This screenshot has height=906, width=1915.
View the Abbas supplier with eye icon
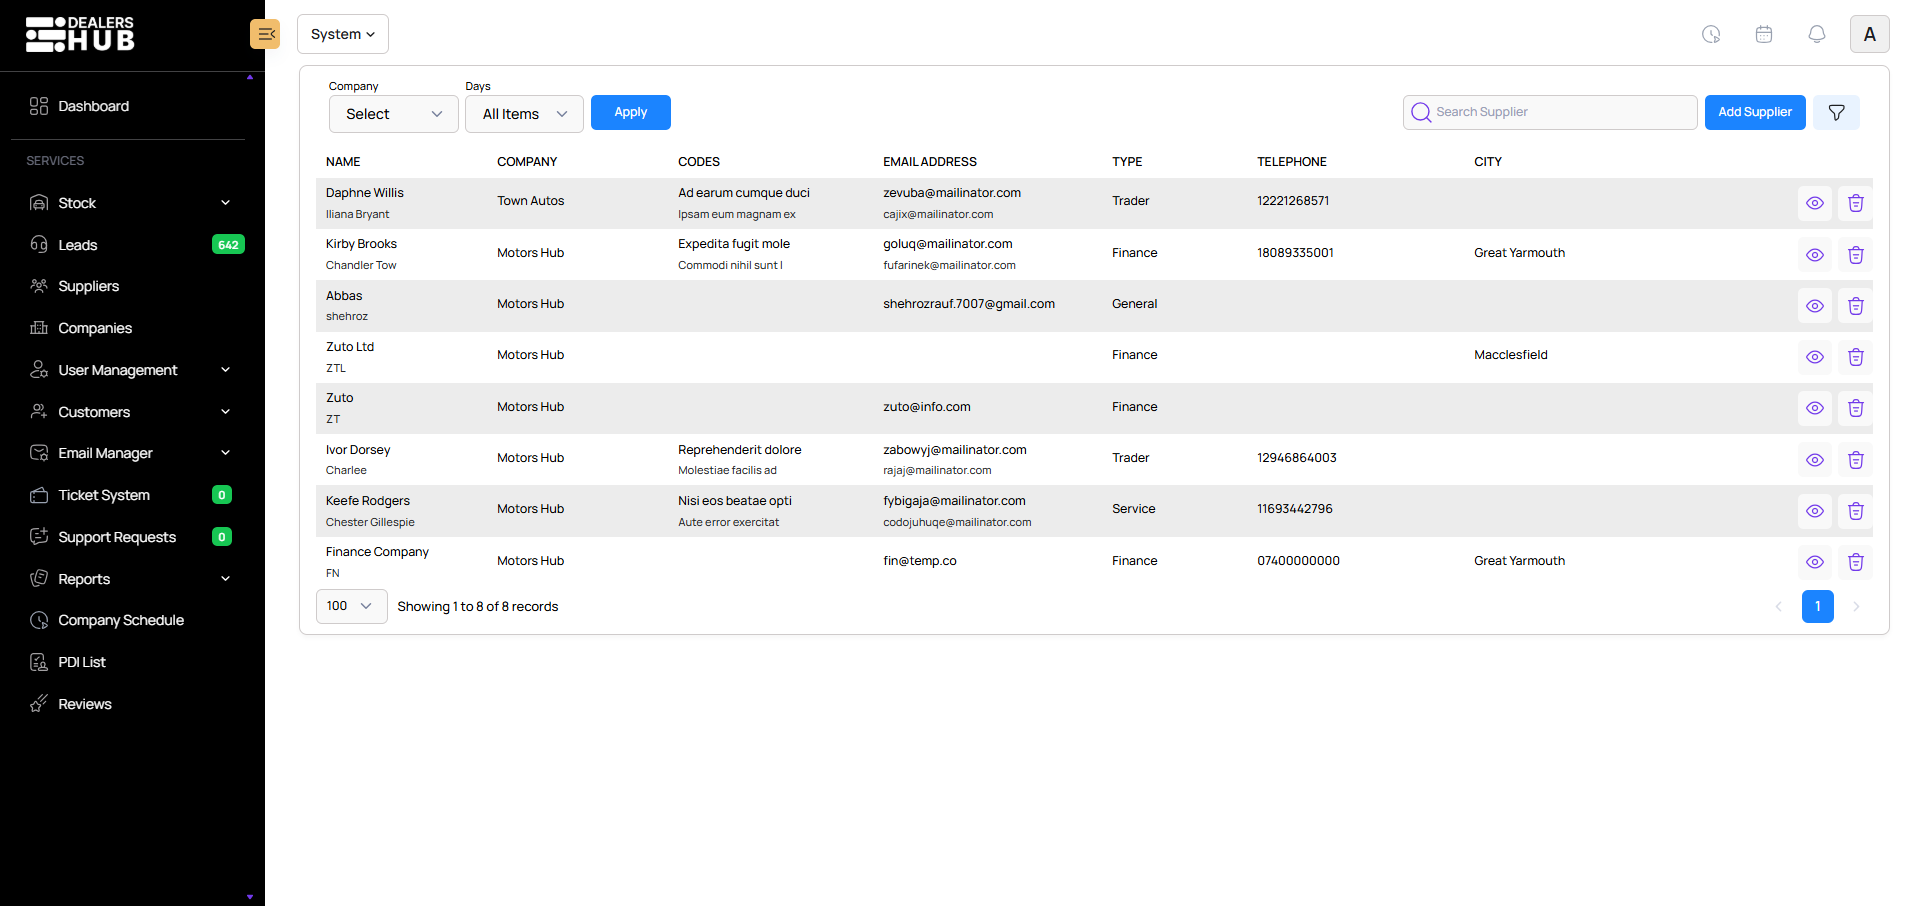[1814, 306]
